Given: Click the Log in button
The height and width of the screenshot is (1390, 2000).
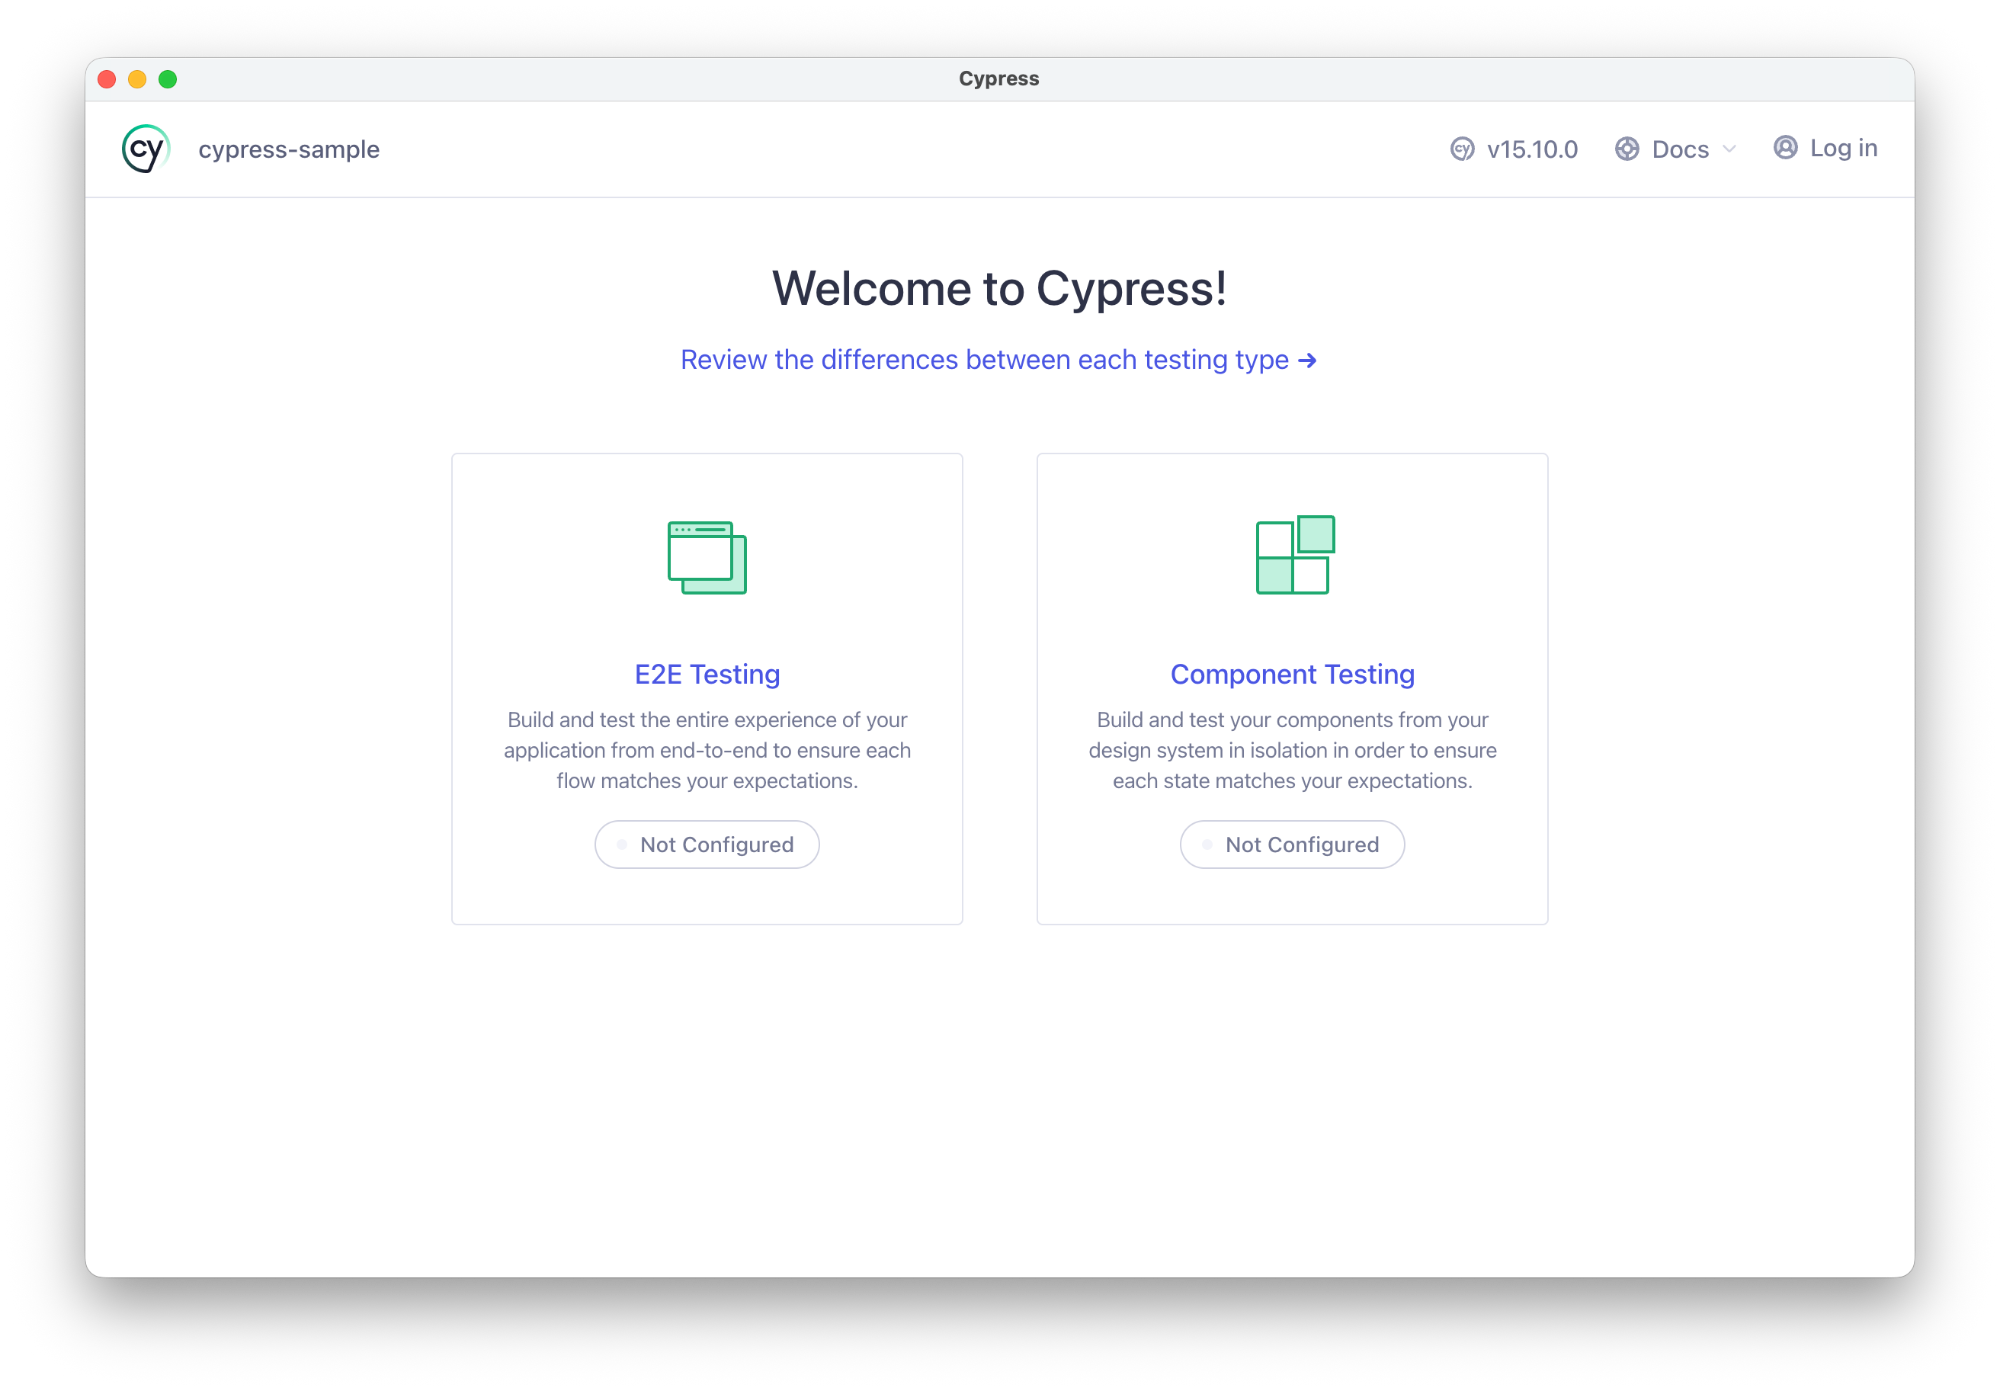Looking at the screenshot, I should pos(1843,148).
